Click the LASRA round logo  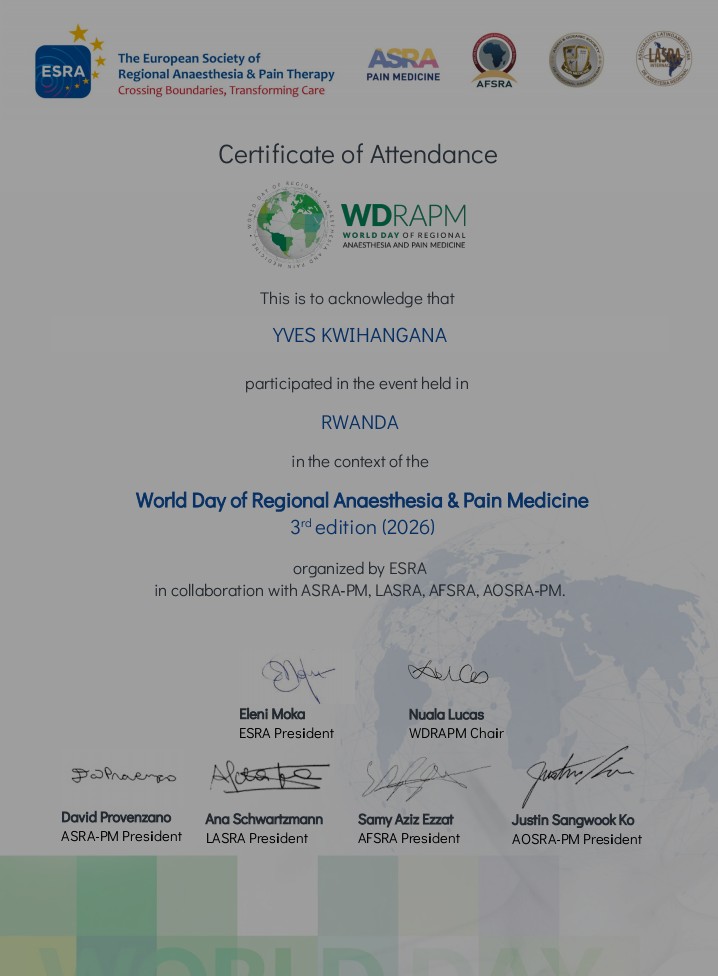click(x=664, y=59)
